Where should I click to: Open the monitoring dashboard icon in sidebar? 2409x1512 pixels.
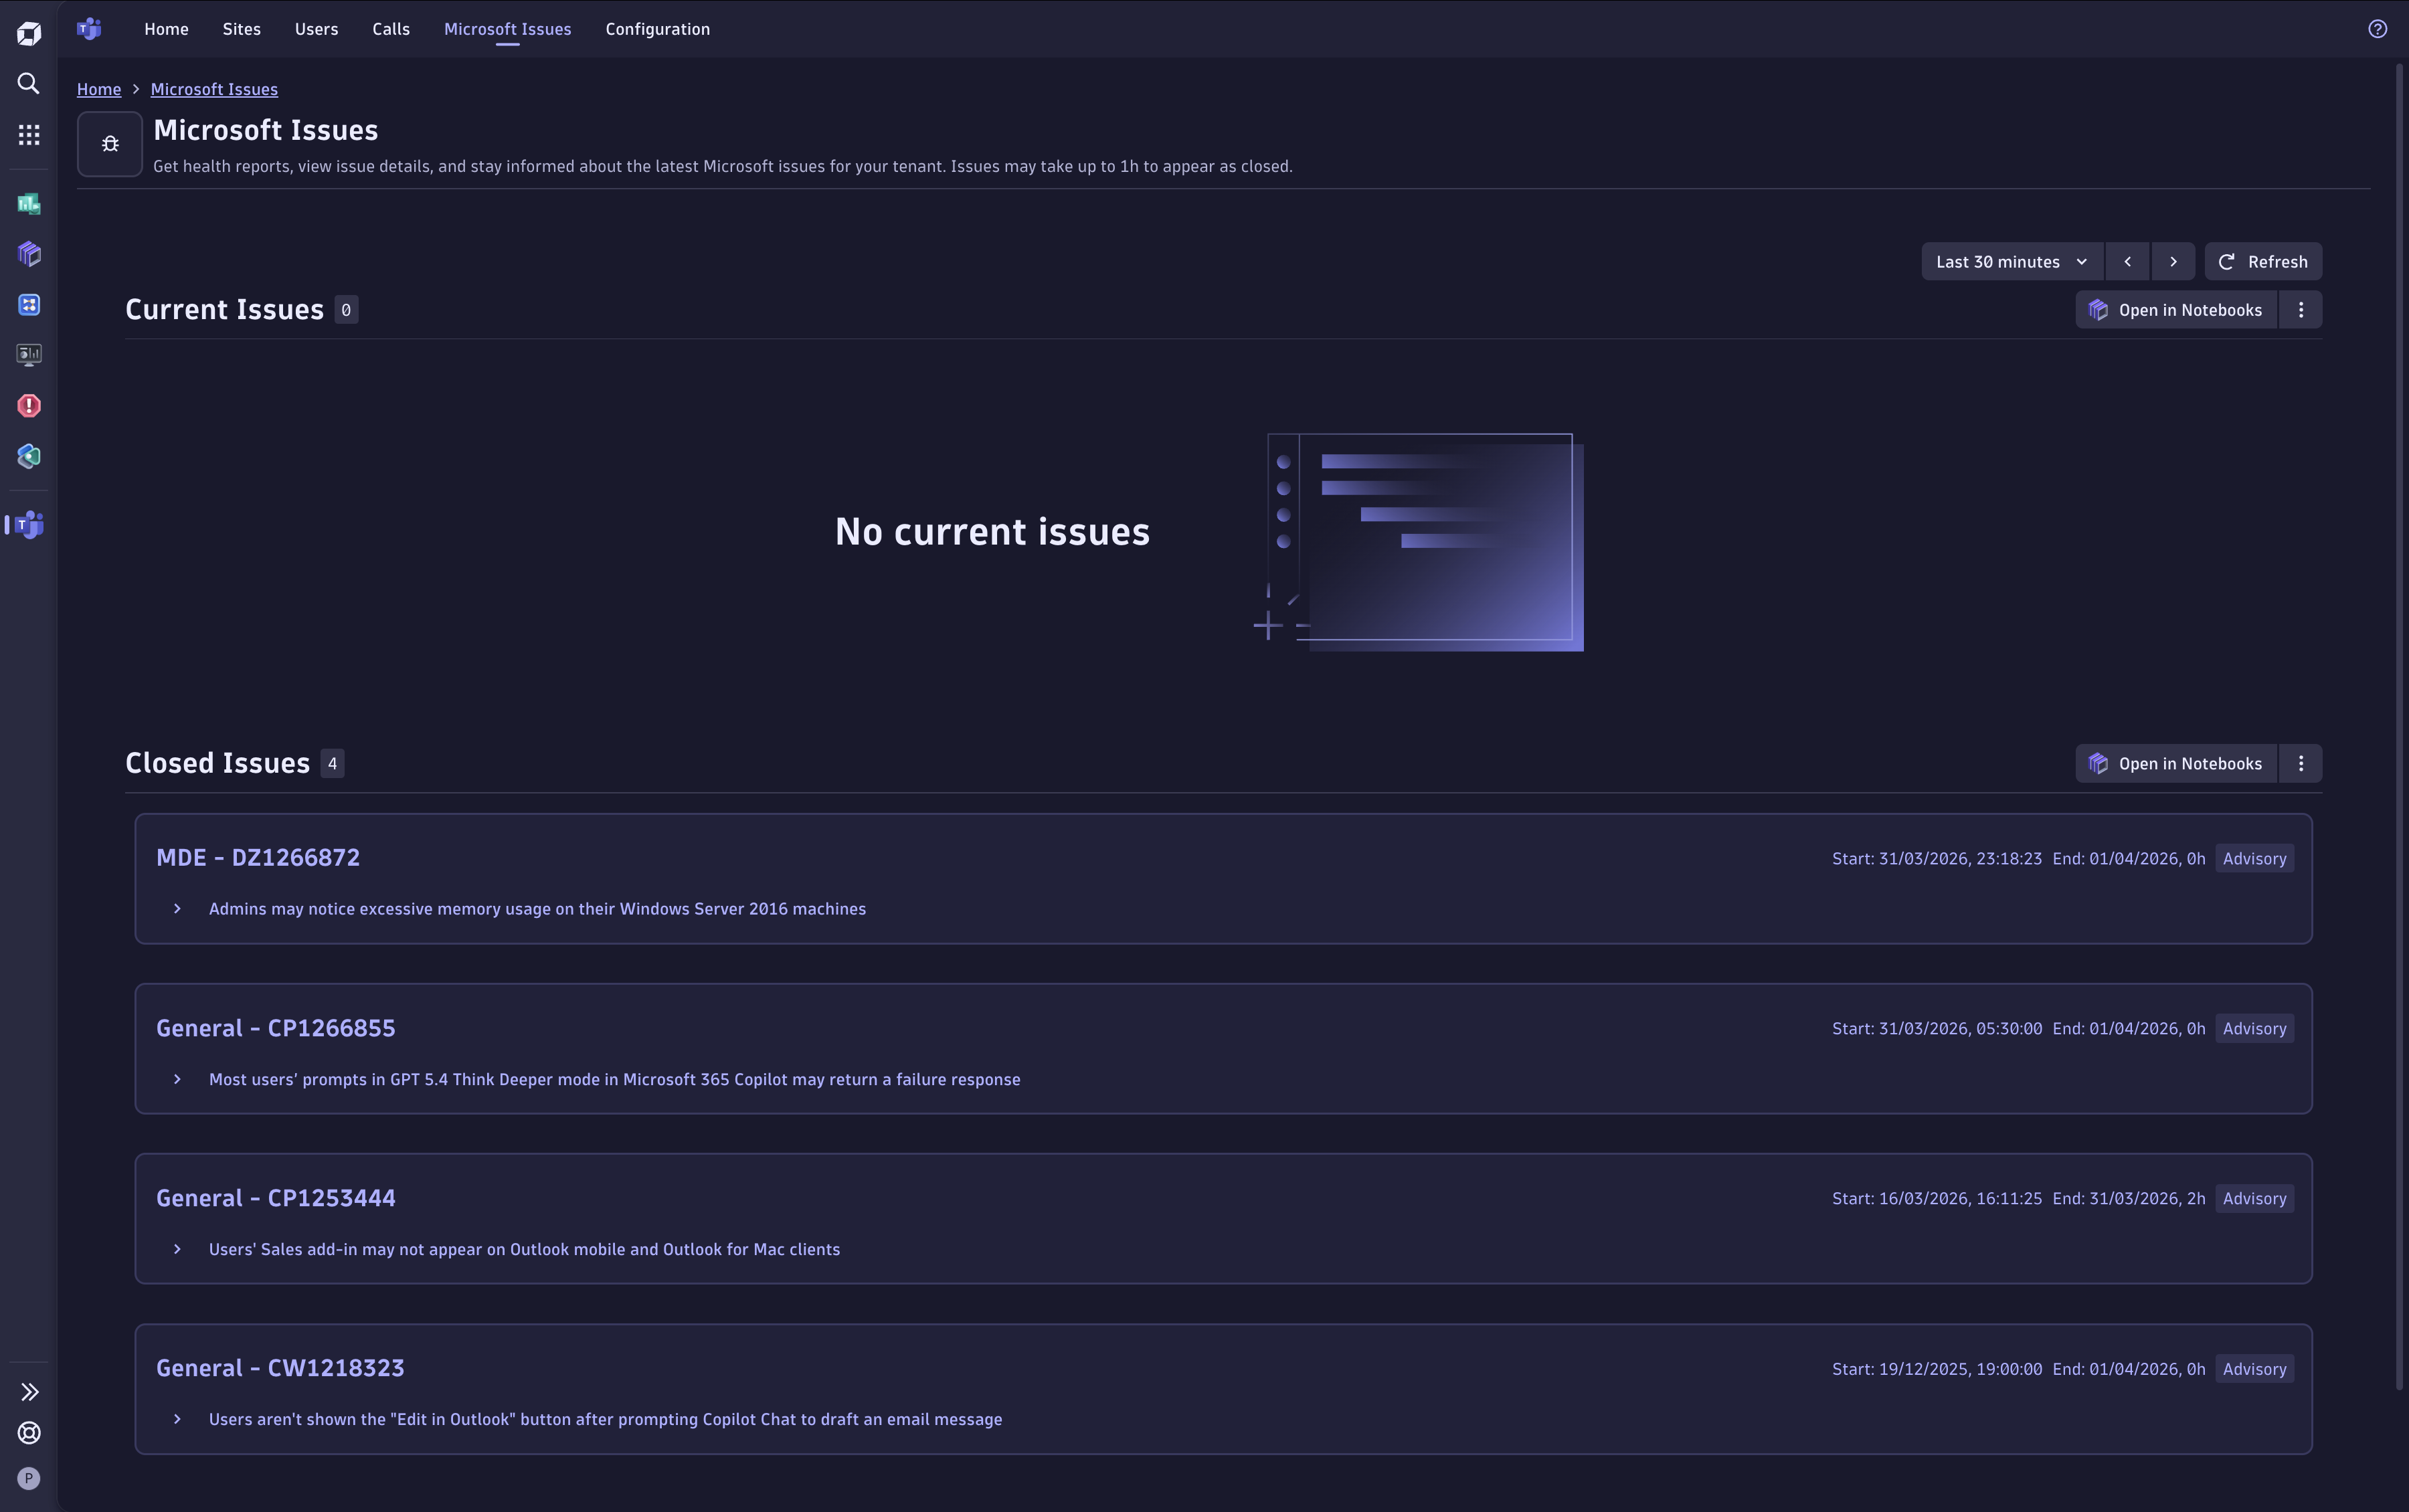pos(28,354)
